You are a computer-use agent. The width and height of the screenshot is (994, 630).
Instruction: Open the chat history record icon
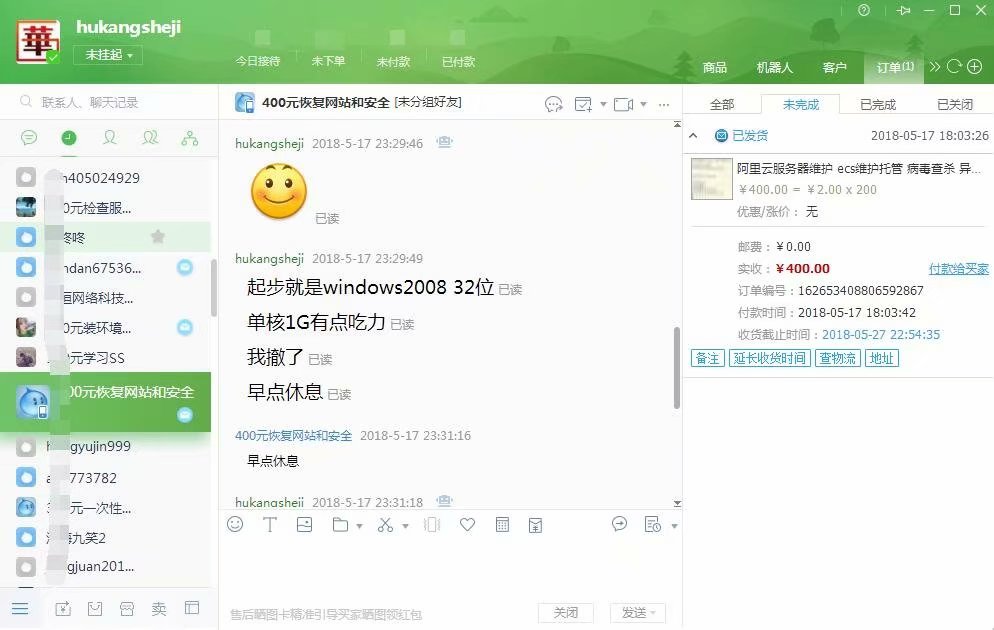652,525
